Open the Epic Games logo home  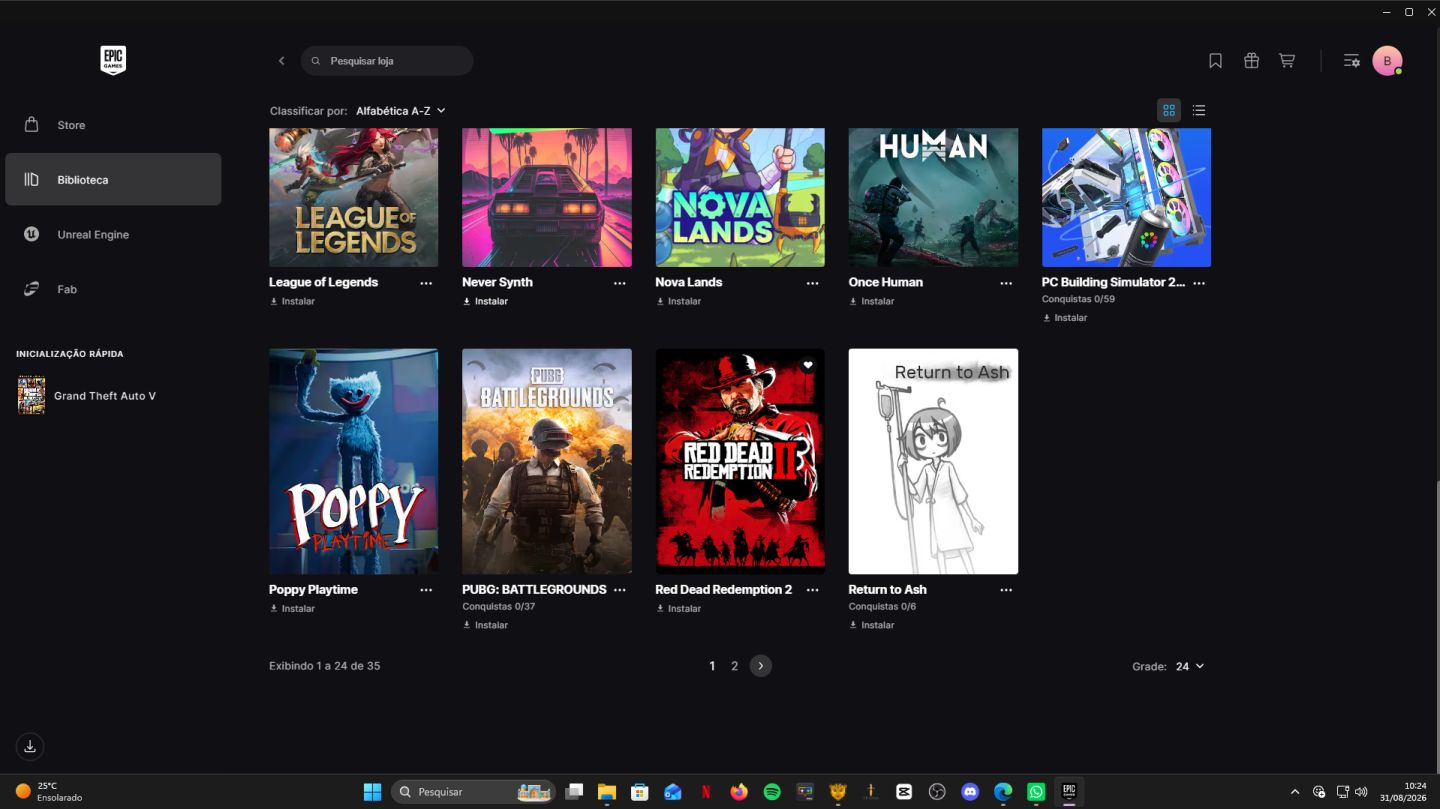(113, 60)
